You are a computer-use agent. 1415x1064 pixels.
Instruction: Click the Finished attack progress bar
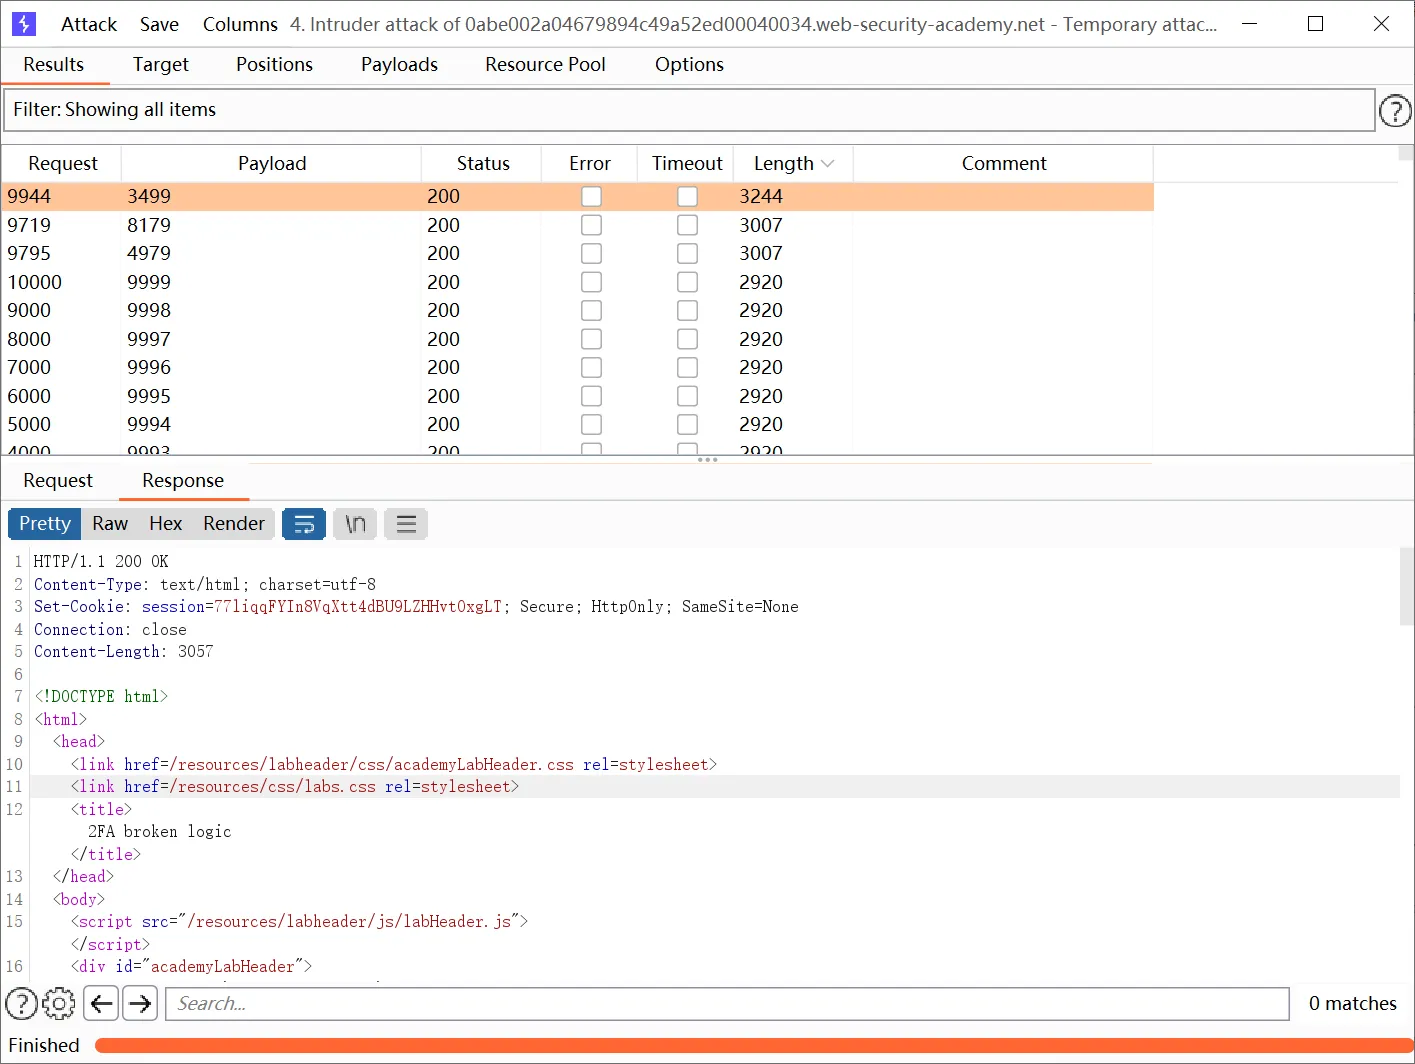pos(753,1046)
